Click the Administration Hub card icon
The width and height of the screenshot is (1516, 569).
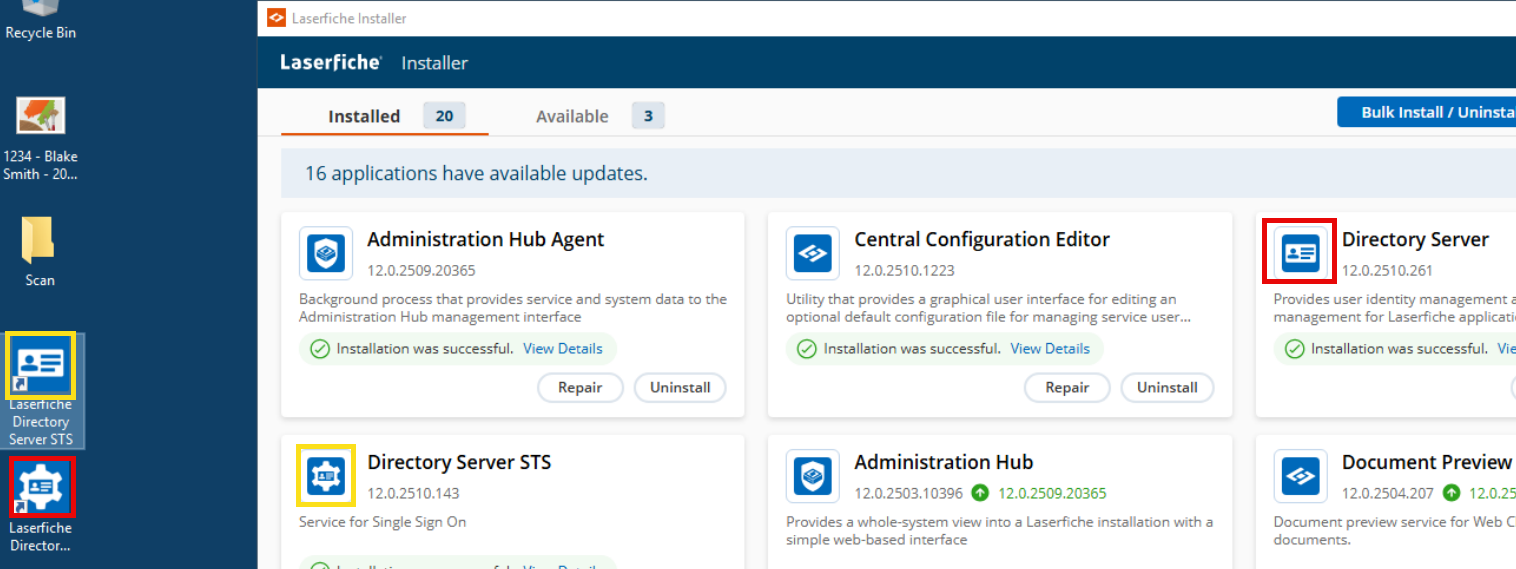(813, 476)
